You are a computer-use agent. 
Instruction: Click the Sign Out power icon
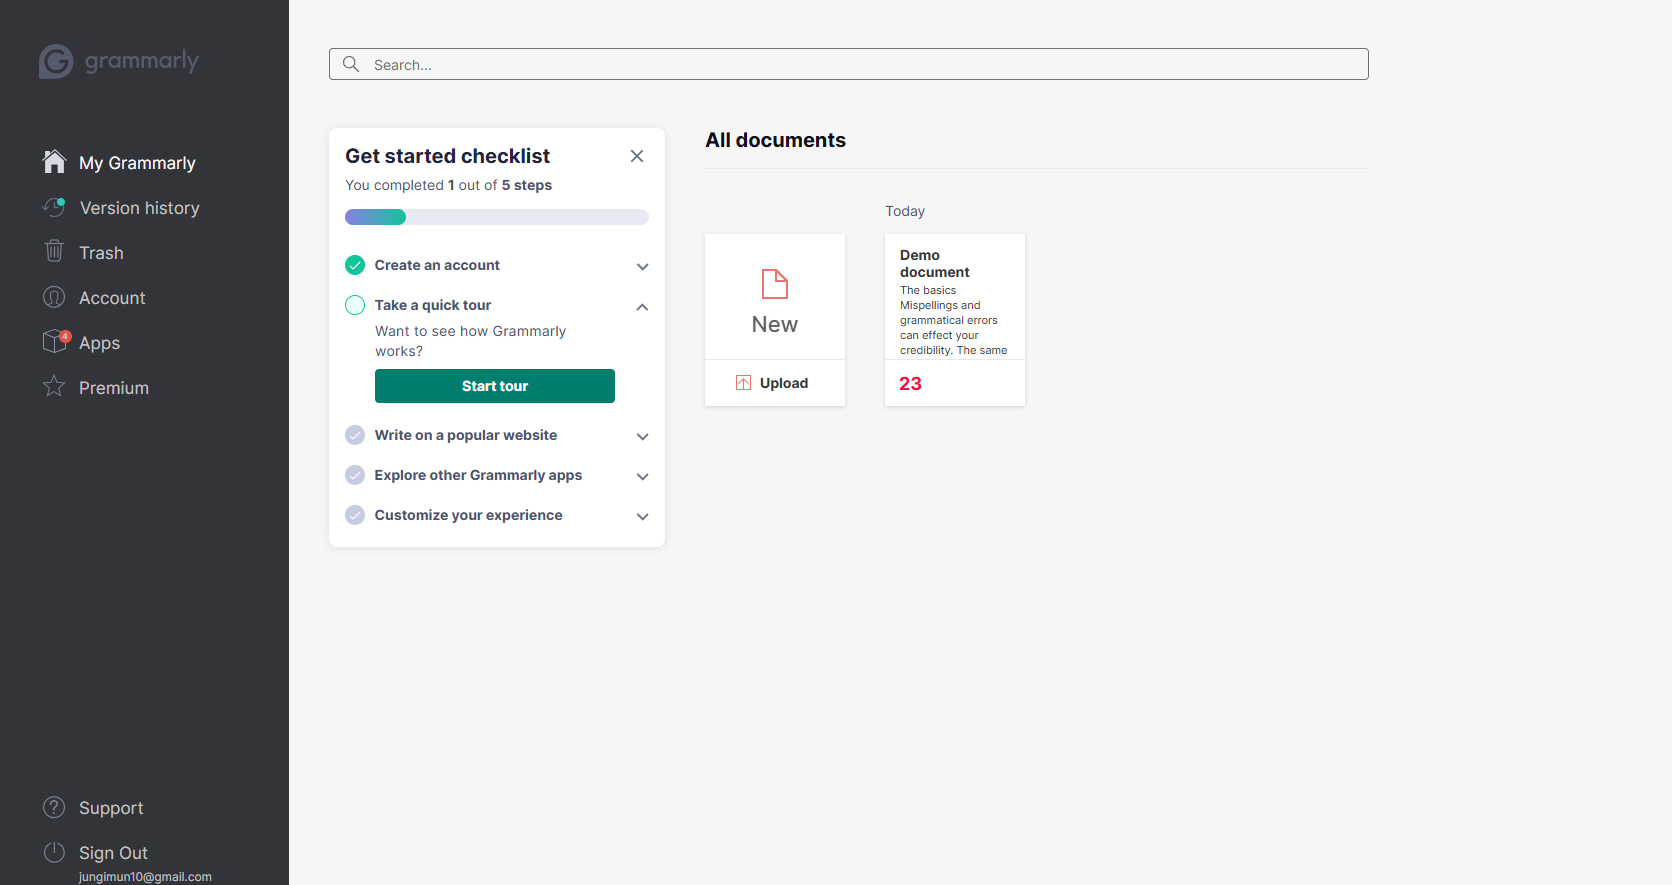(54, 852)
